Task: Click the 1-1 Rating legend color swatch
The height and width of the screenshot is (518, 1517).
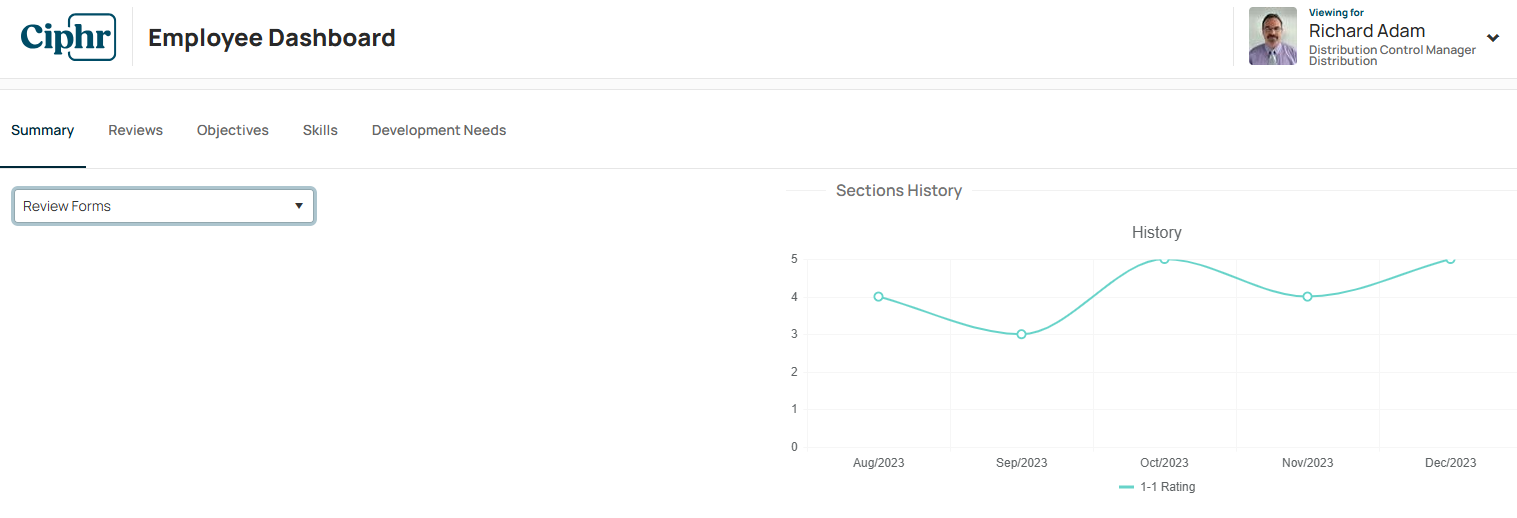Action: pyautogui.click(x=1126, y=487)
